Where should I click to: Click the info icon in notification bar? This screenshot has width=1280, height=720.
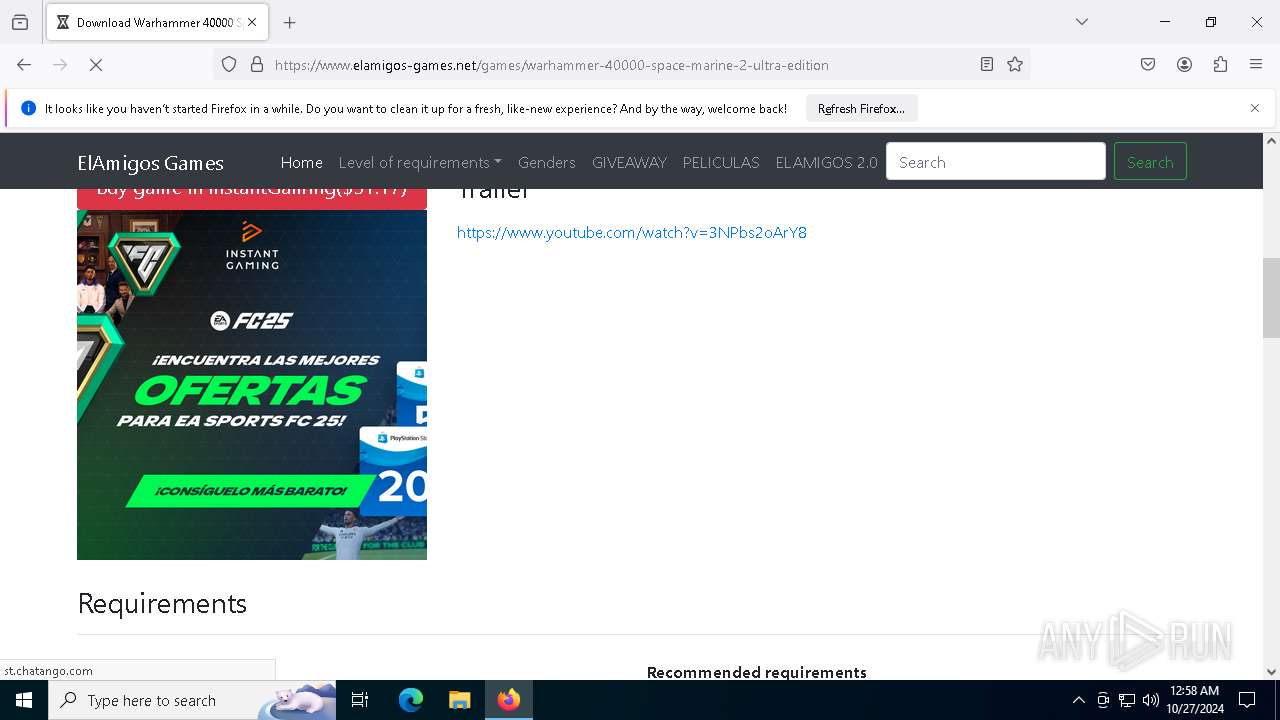[28, 108]
